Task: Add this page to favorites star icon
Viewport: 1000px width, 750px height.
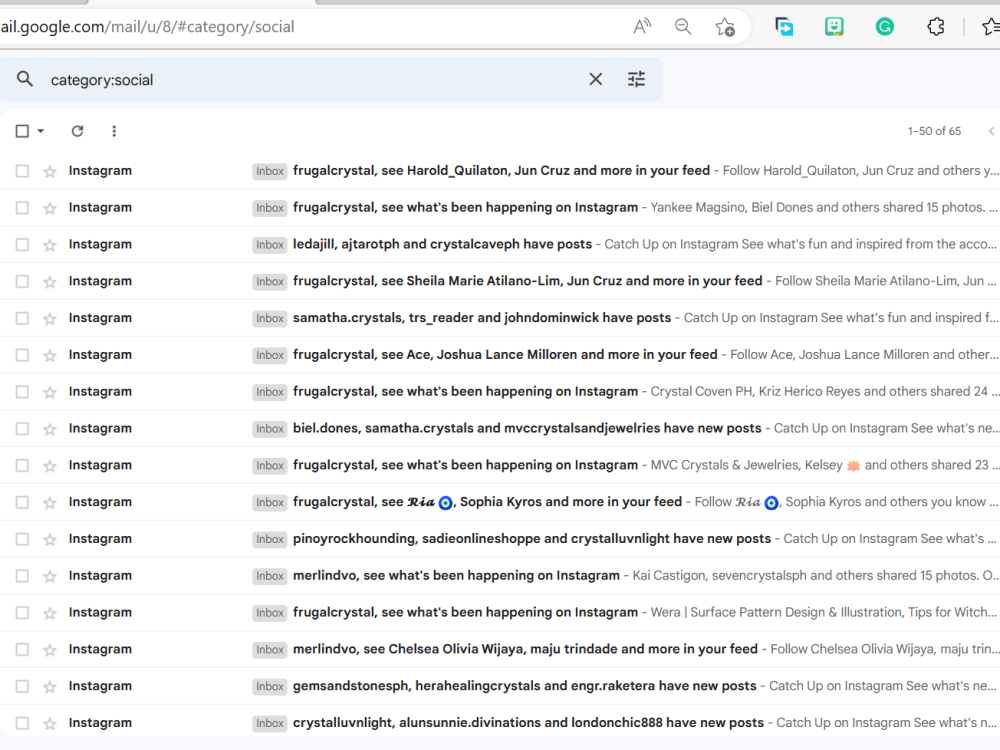Action: pos(725,27)
